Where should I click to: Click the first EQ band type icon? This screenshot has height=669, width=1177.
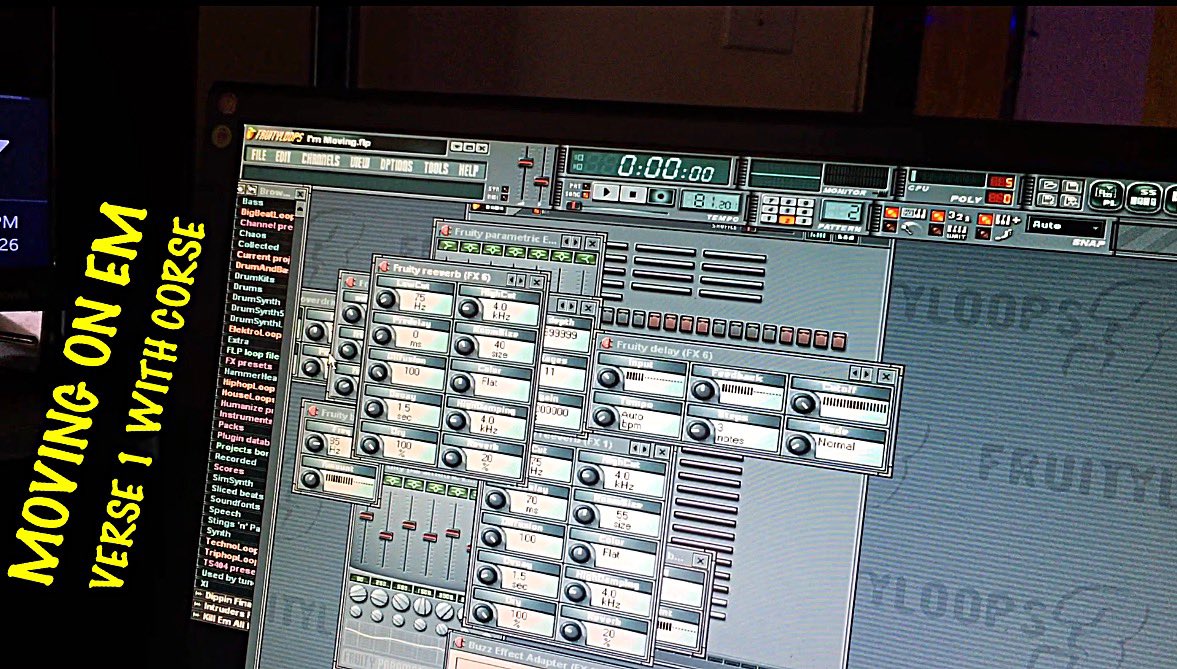pos(448,246)
